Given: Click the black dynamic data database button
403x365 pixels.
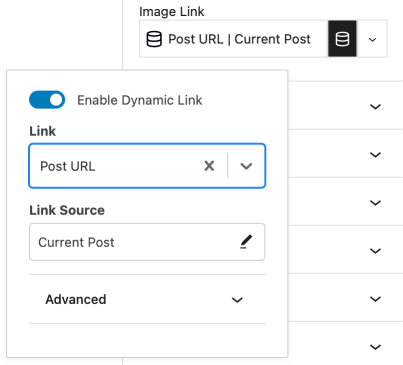Looking at the screenshot, I should [342, 39].
